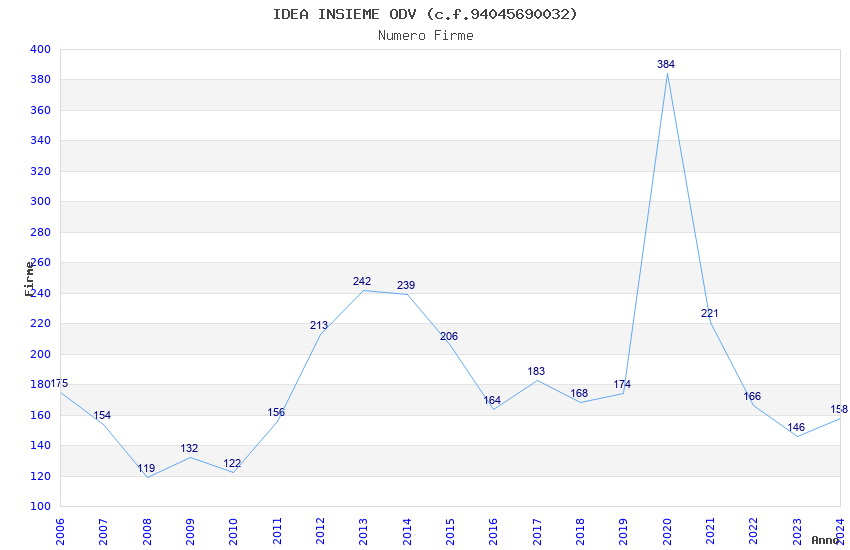Click the x-axis year 2022

pos(754,531)
